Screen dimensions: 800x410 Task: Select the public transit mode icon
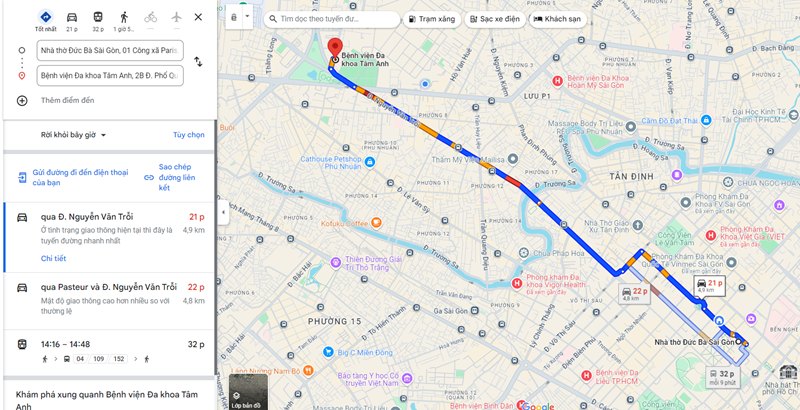[x=98, y=17]
